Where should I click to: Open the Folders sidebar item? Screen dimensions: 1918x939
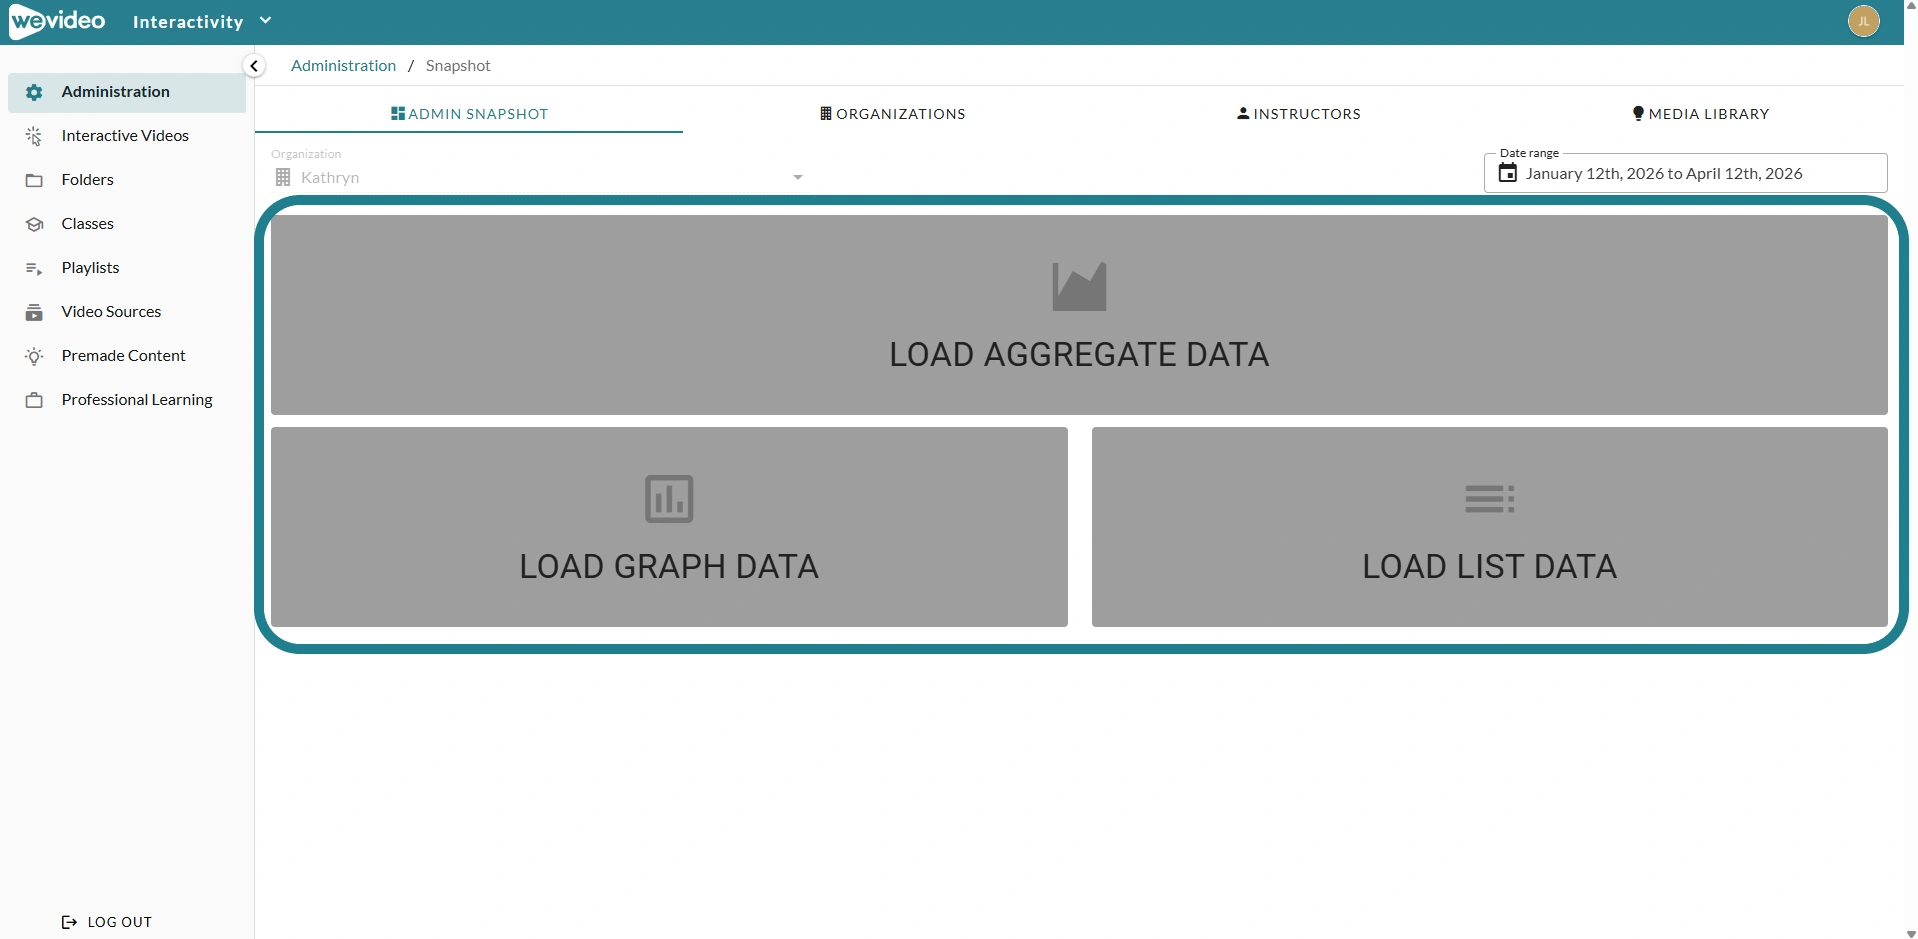(x=127, y=180)
